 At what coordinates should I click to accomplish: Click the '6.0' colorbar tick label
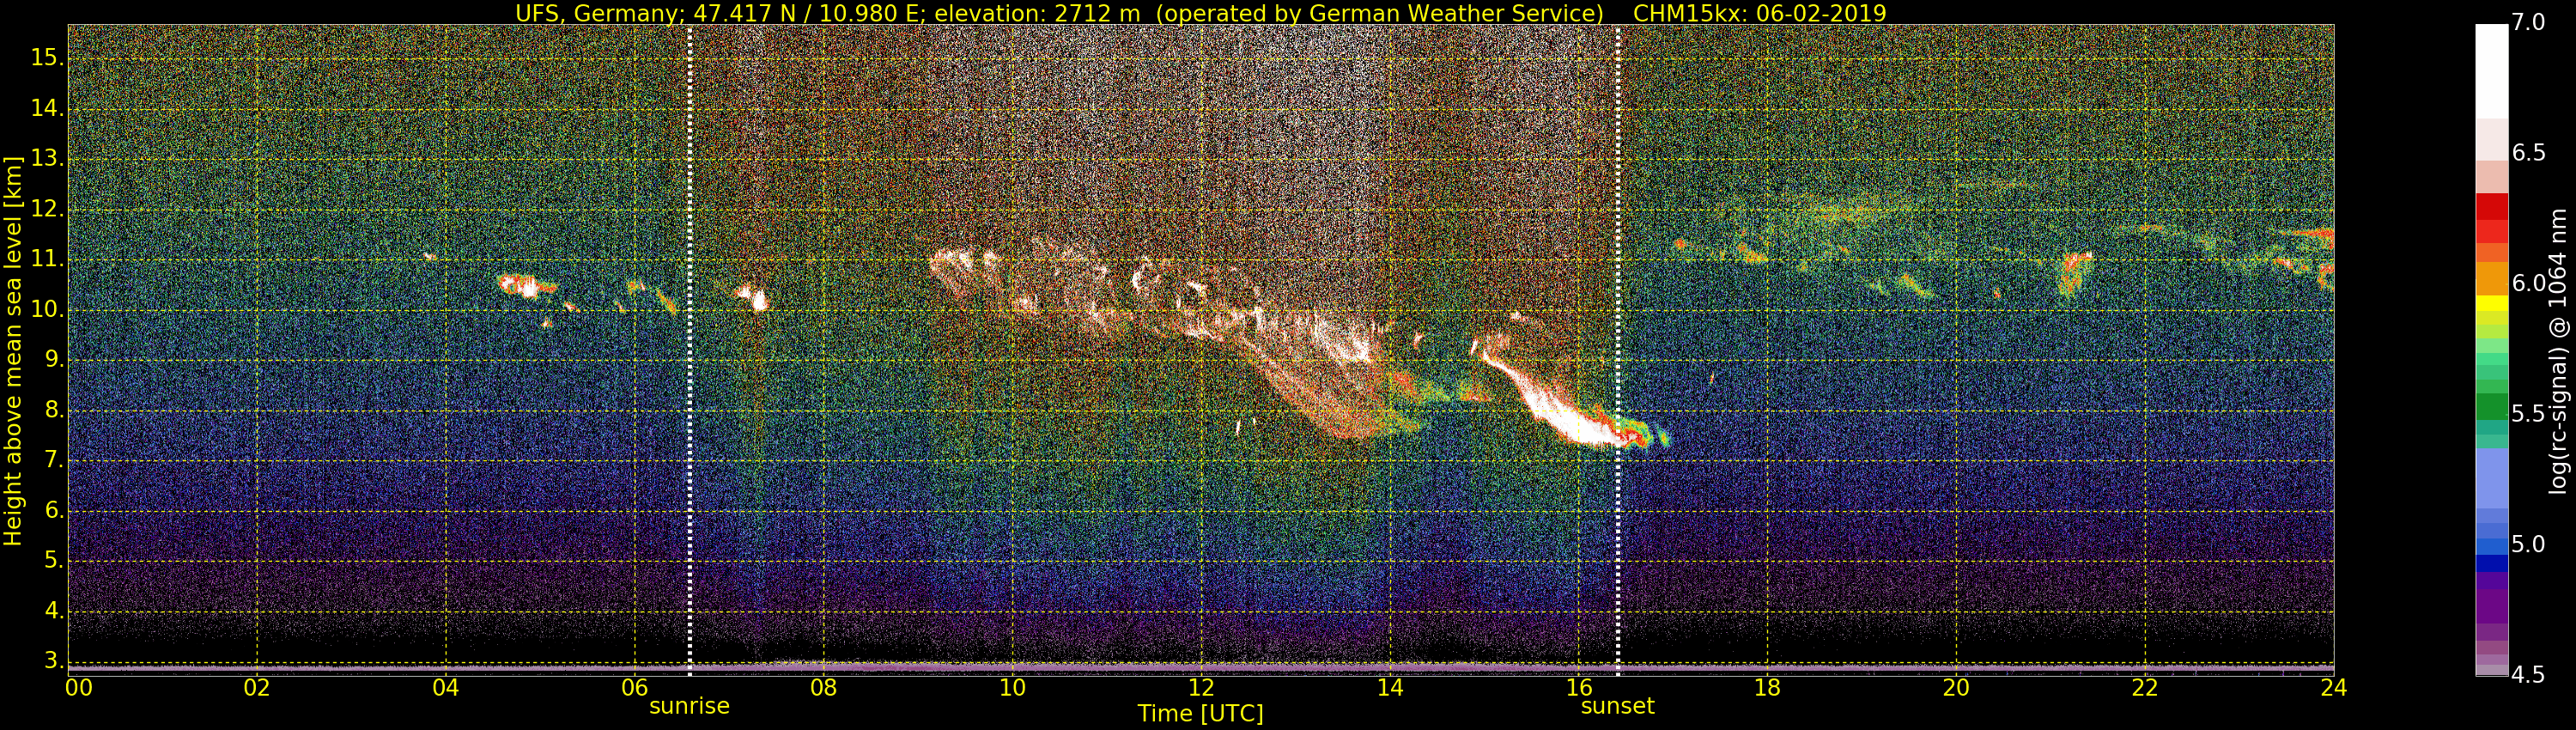pos(2528,284)
